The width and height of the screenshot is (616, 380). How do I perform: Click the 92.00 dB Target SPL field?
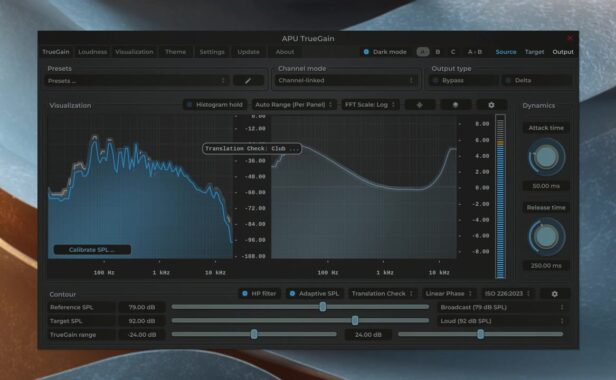pos(141,321)
